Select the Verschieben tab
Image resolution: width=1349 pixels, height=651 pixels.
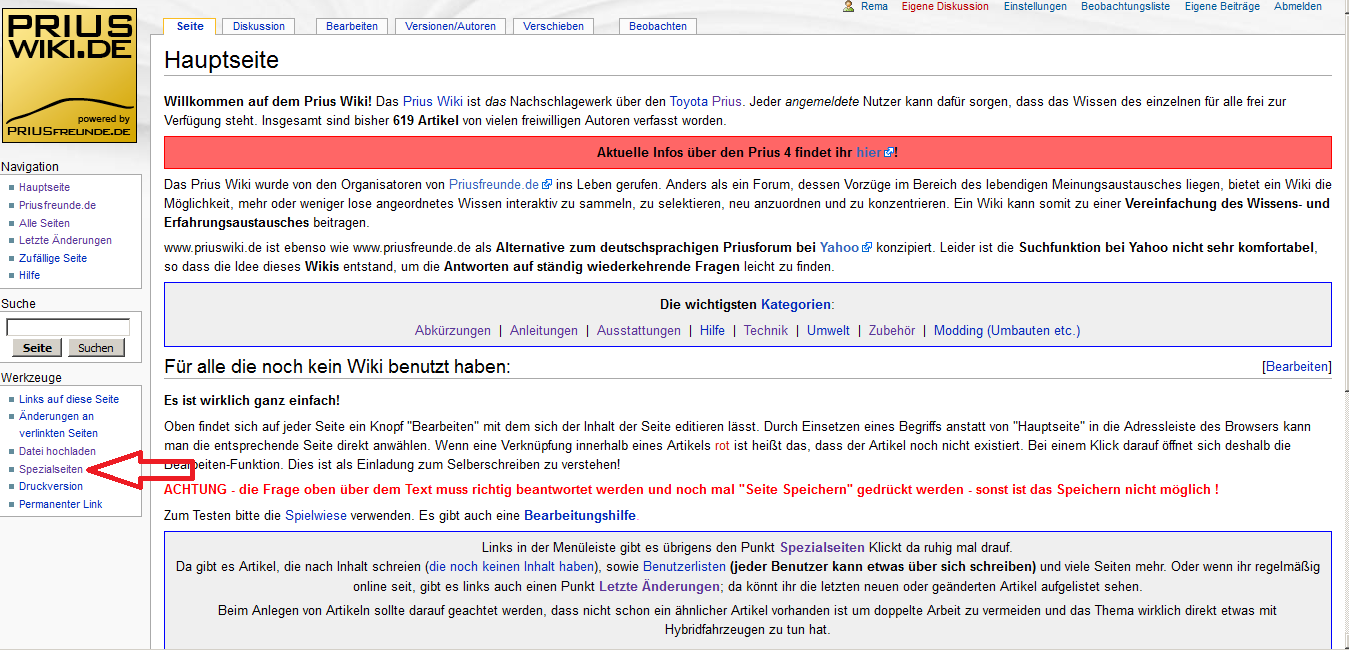click(553, 26)
